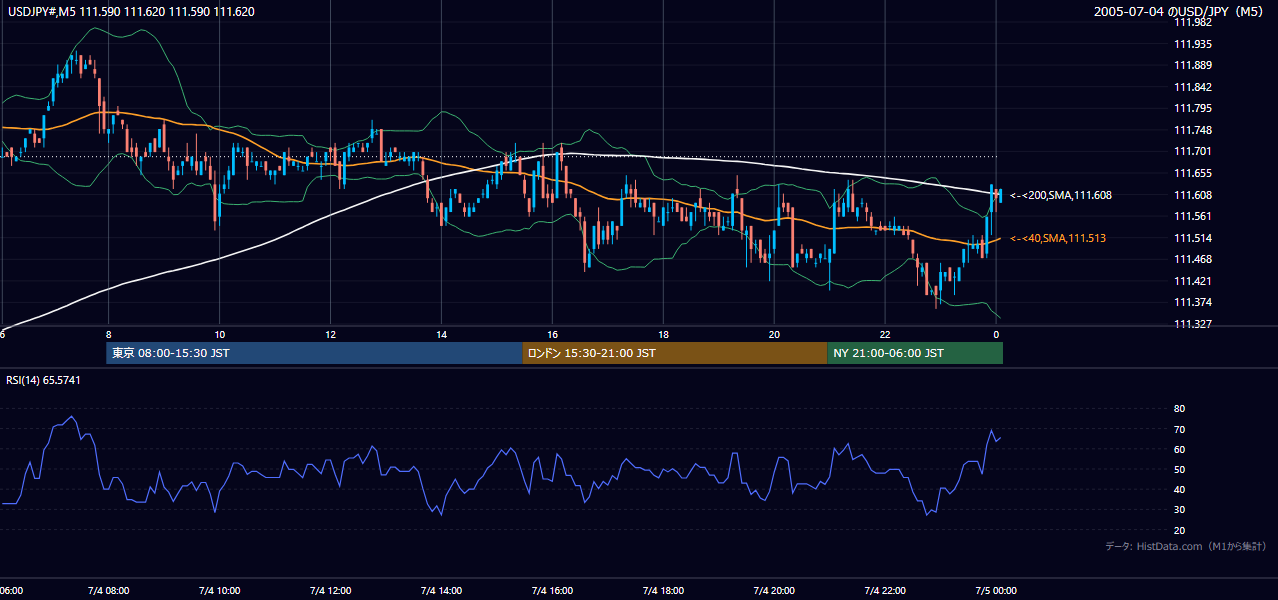Click price axis label 111.701
1278x600 pixels.
[1193, 151]
